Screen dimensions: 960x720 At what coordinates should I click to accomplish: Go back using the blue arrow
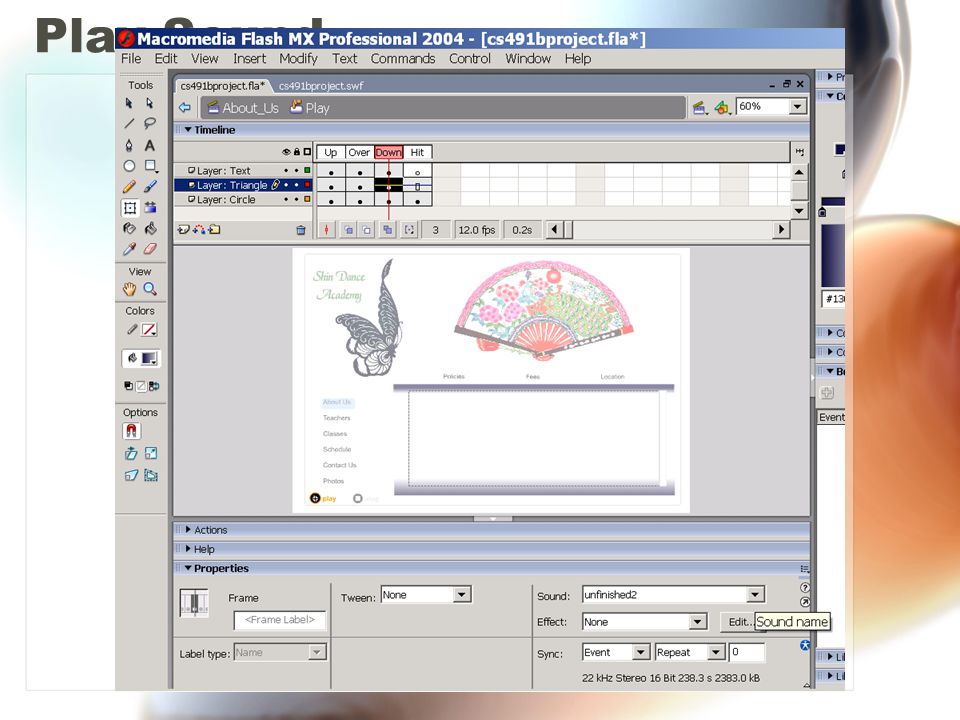pyautogui.click(x=185, y=108)
